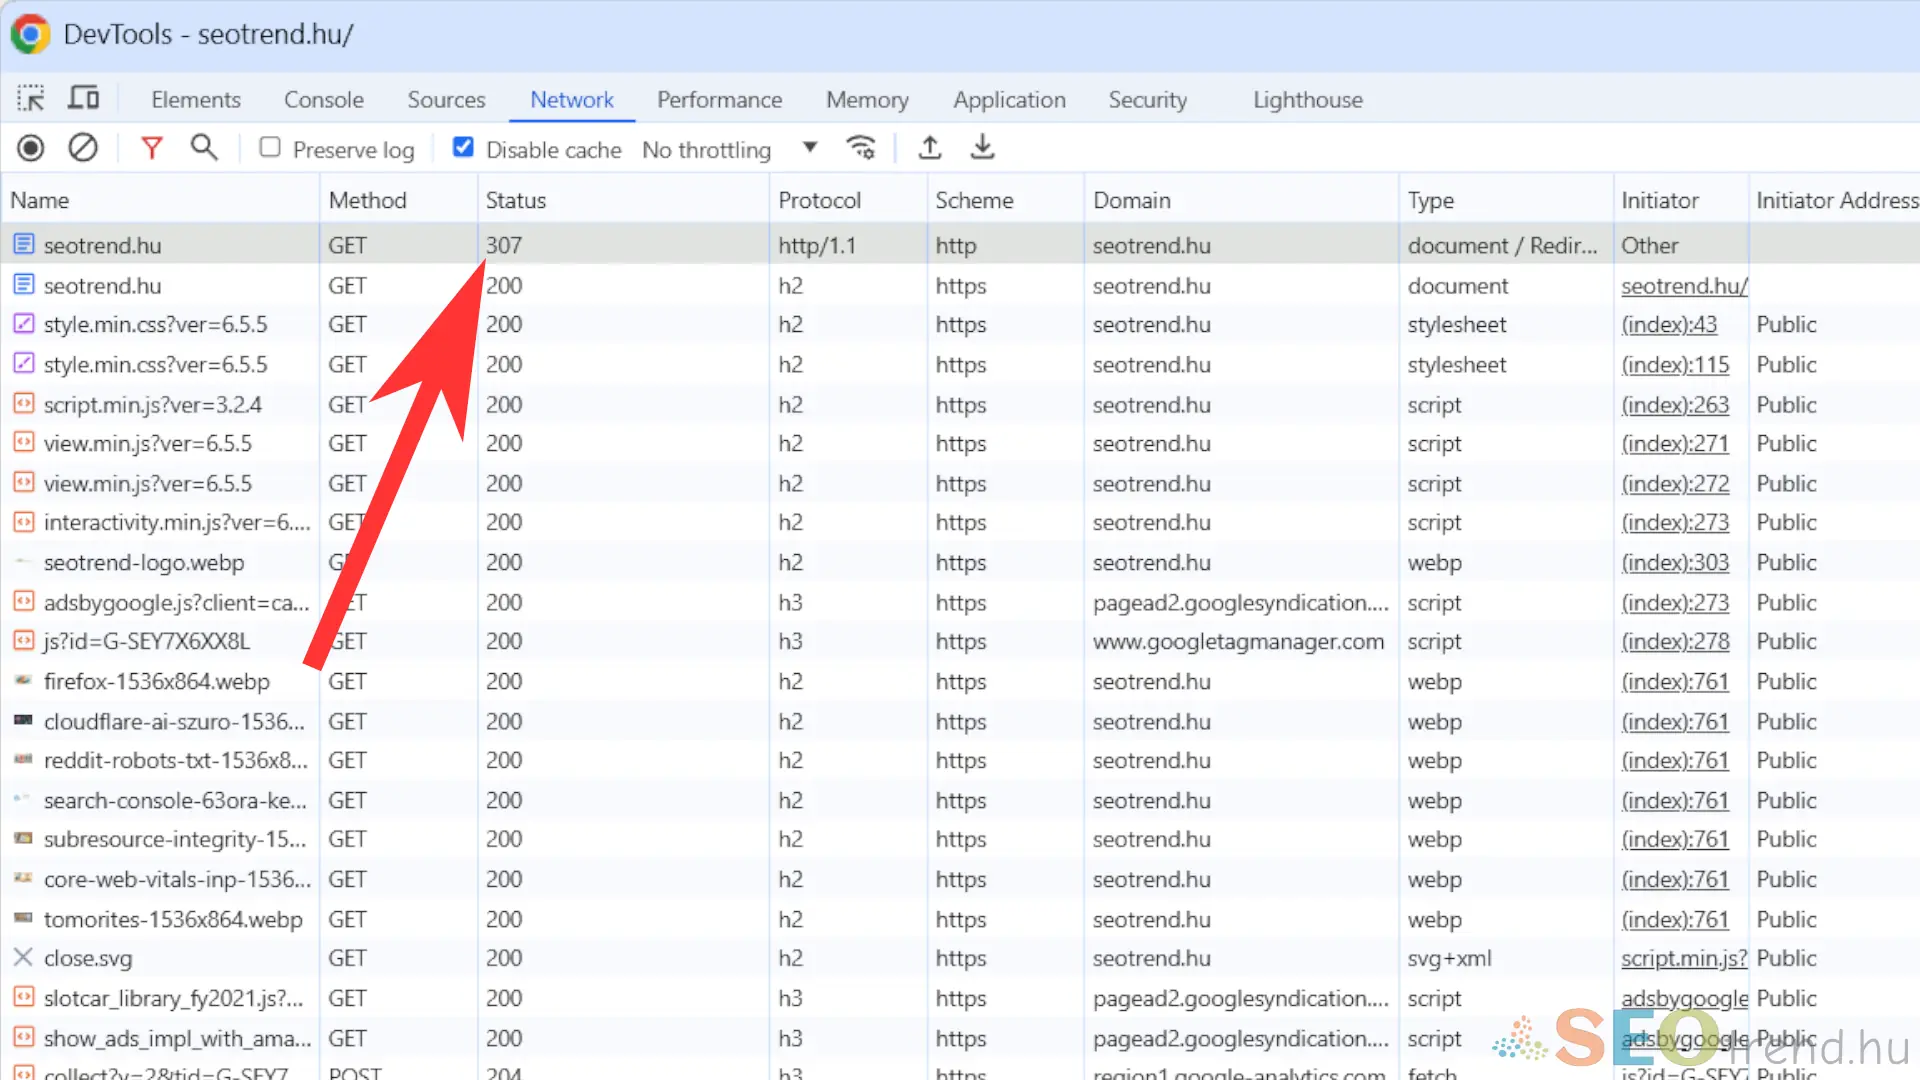Go to the Security tab
This screenshot has height=1080, width=1920.
tap(1148, 100)
